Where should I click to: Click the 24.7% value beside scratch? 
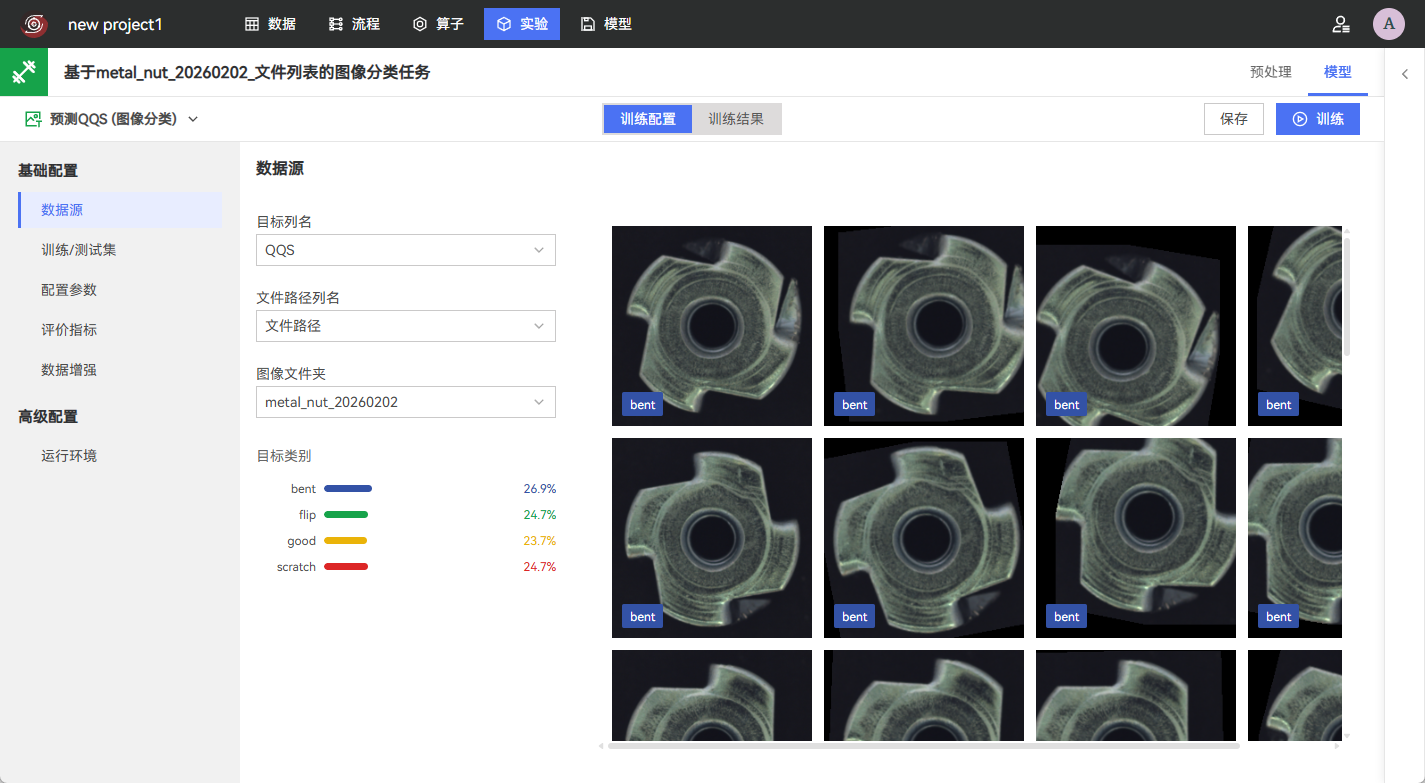[540, 567]
